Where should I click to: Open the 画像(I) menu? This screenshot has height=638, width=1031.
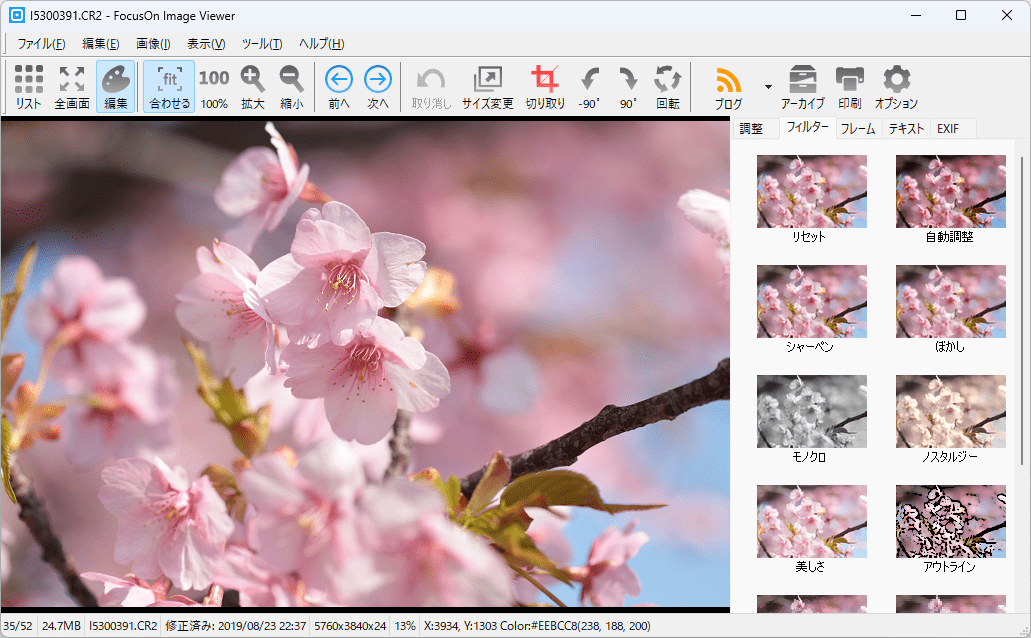153,44
